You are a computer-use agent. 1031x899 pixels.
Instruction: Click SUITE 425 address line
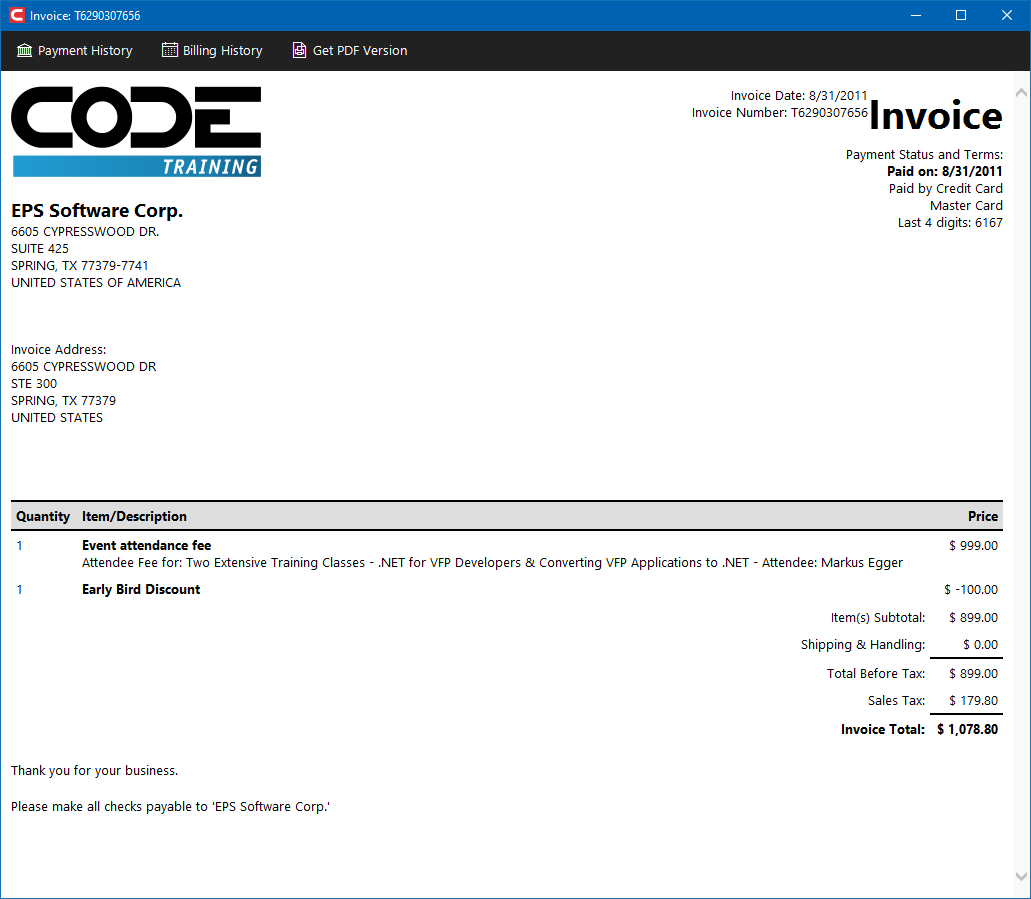[x=39, y=249]
